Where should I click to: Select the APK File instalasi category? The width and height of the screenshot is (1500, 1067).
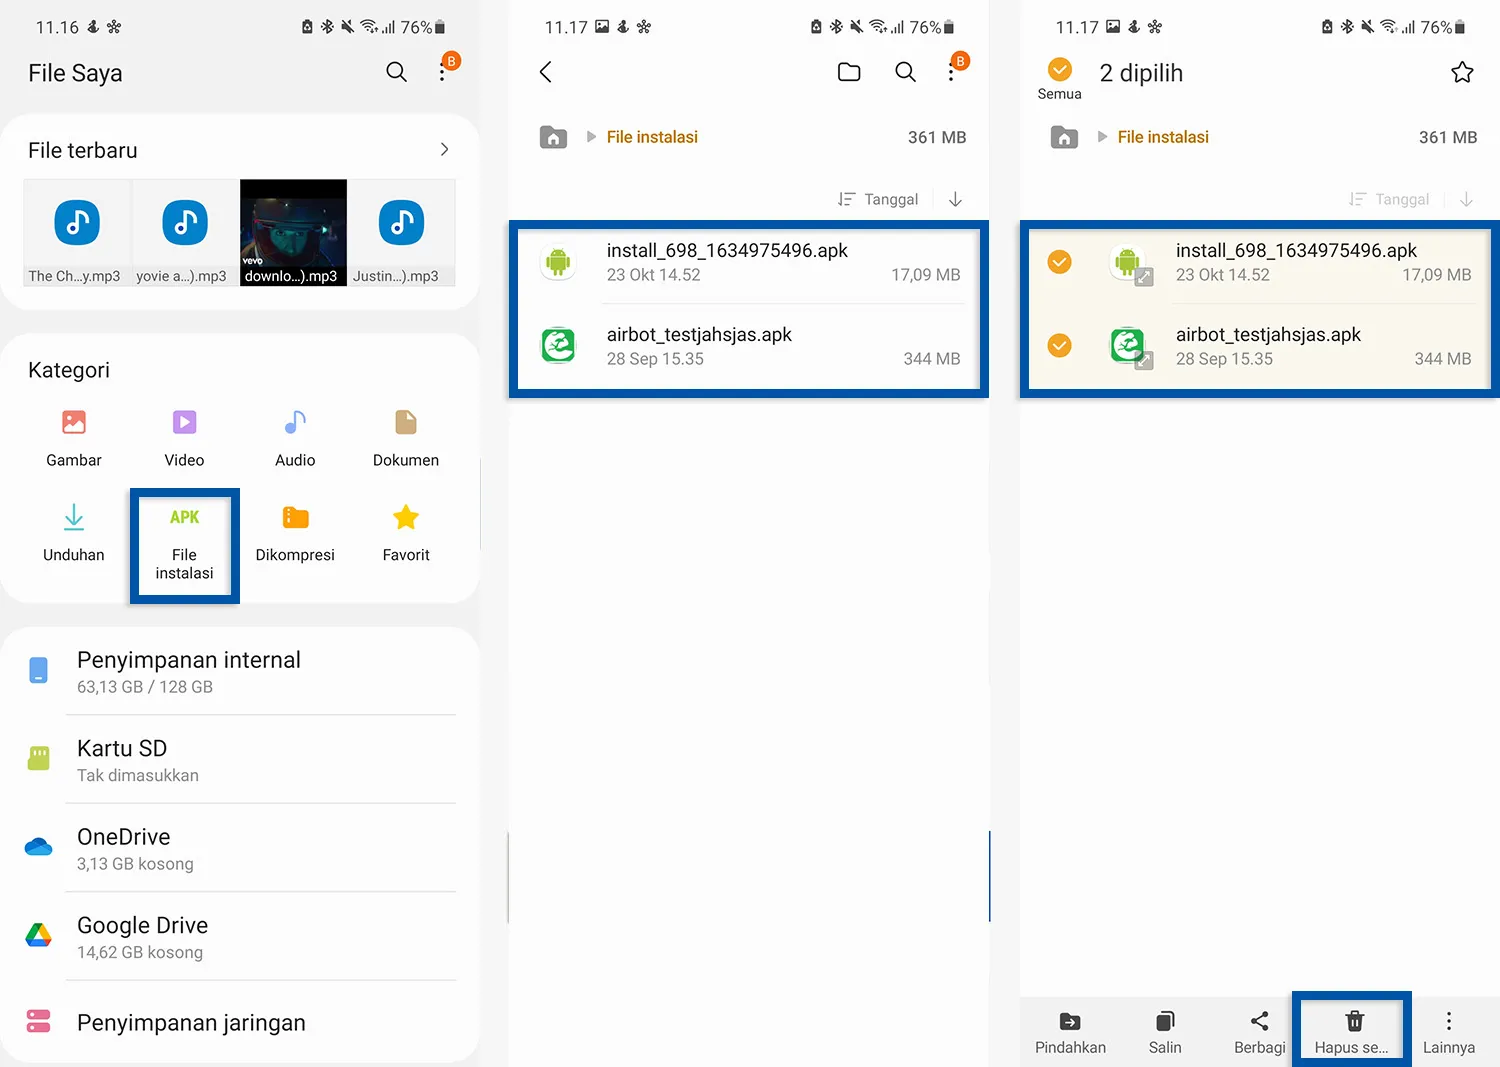(x=184, y=543)
